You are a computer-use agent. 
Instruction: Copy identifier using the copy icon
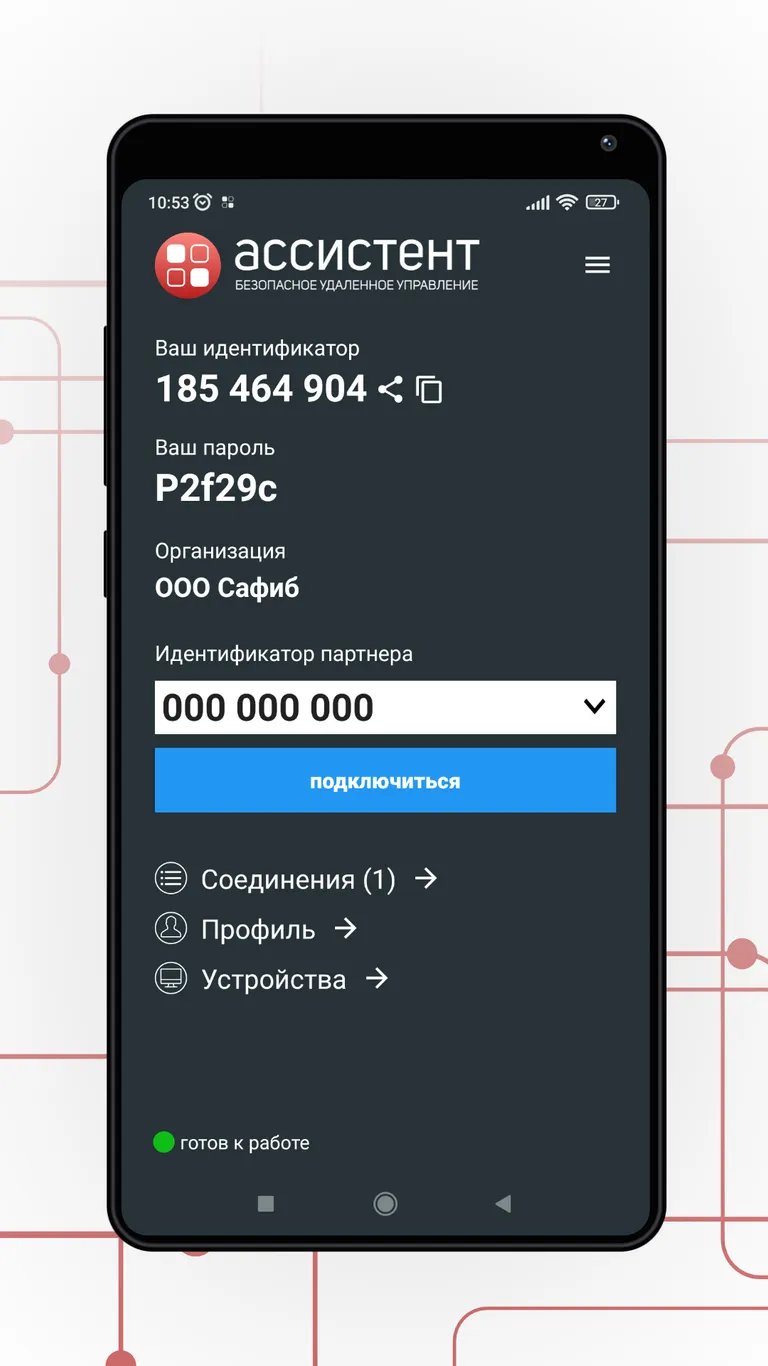[429, 389]
